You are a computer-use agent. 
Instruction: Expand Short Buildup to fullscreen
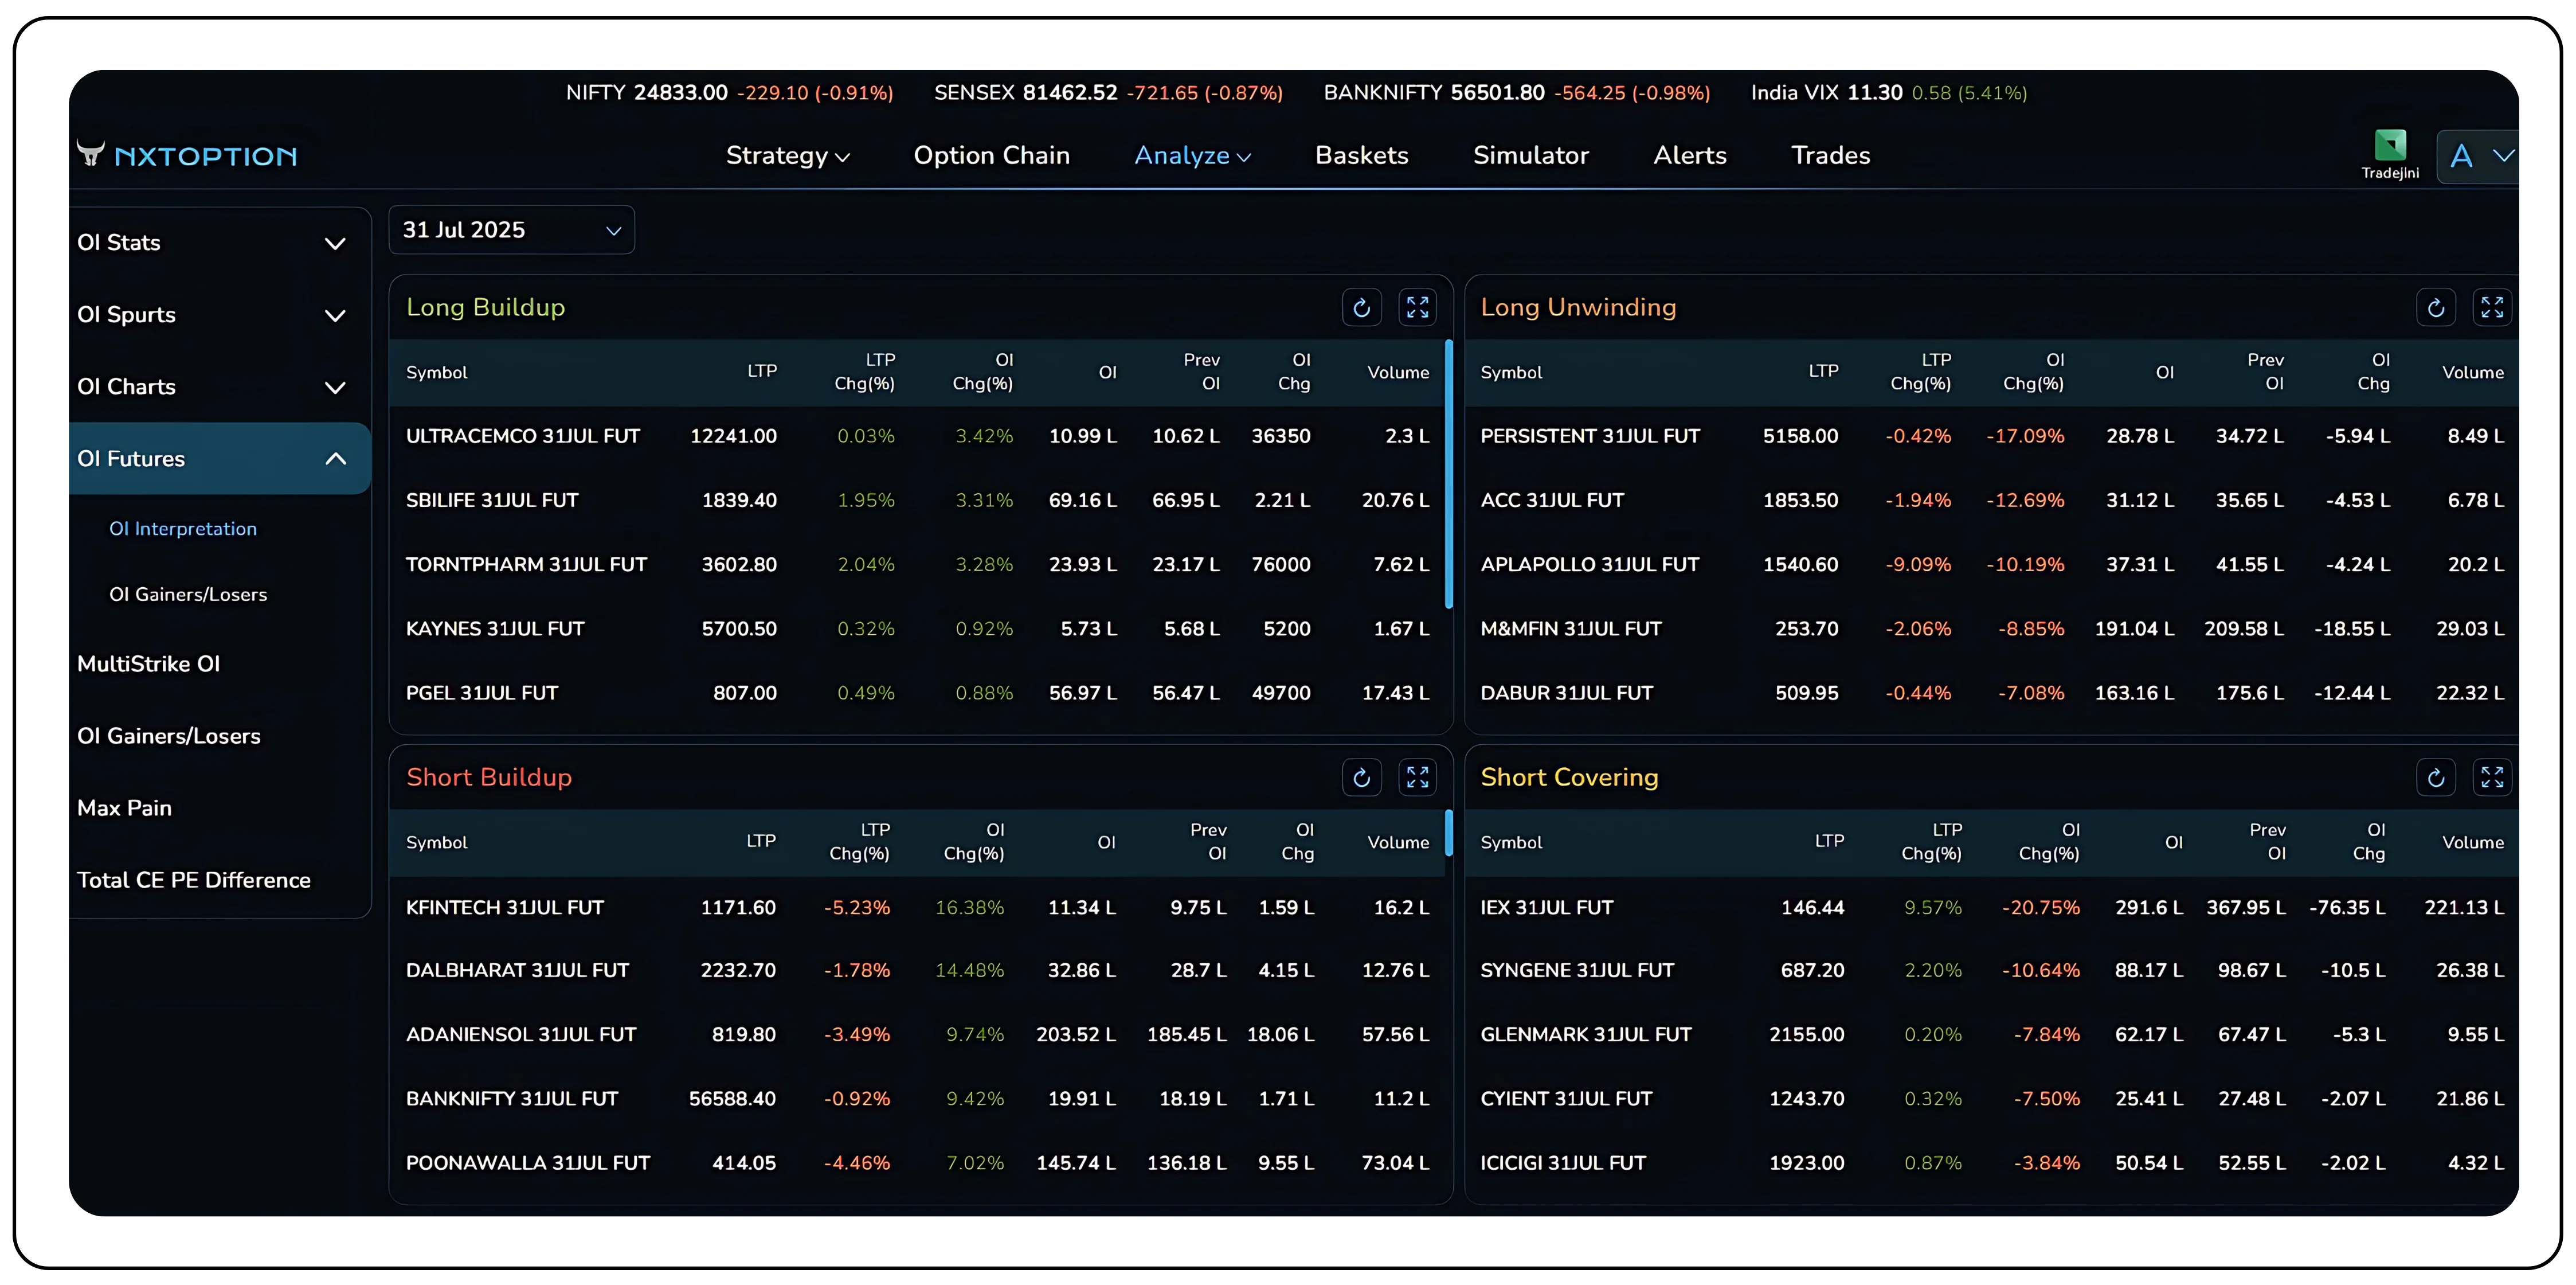(x=1417, y=777)
